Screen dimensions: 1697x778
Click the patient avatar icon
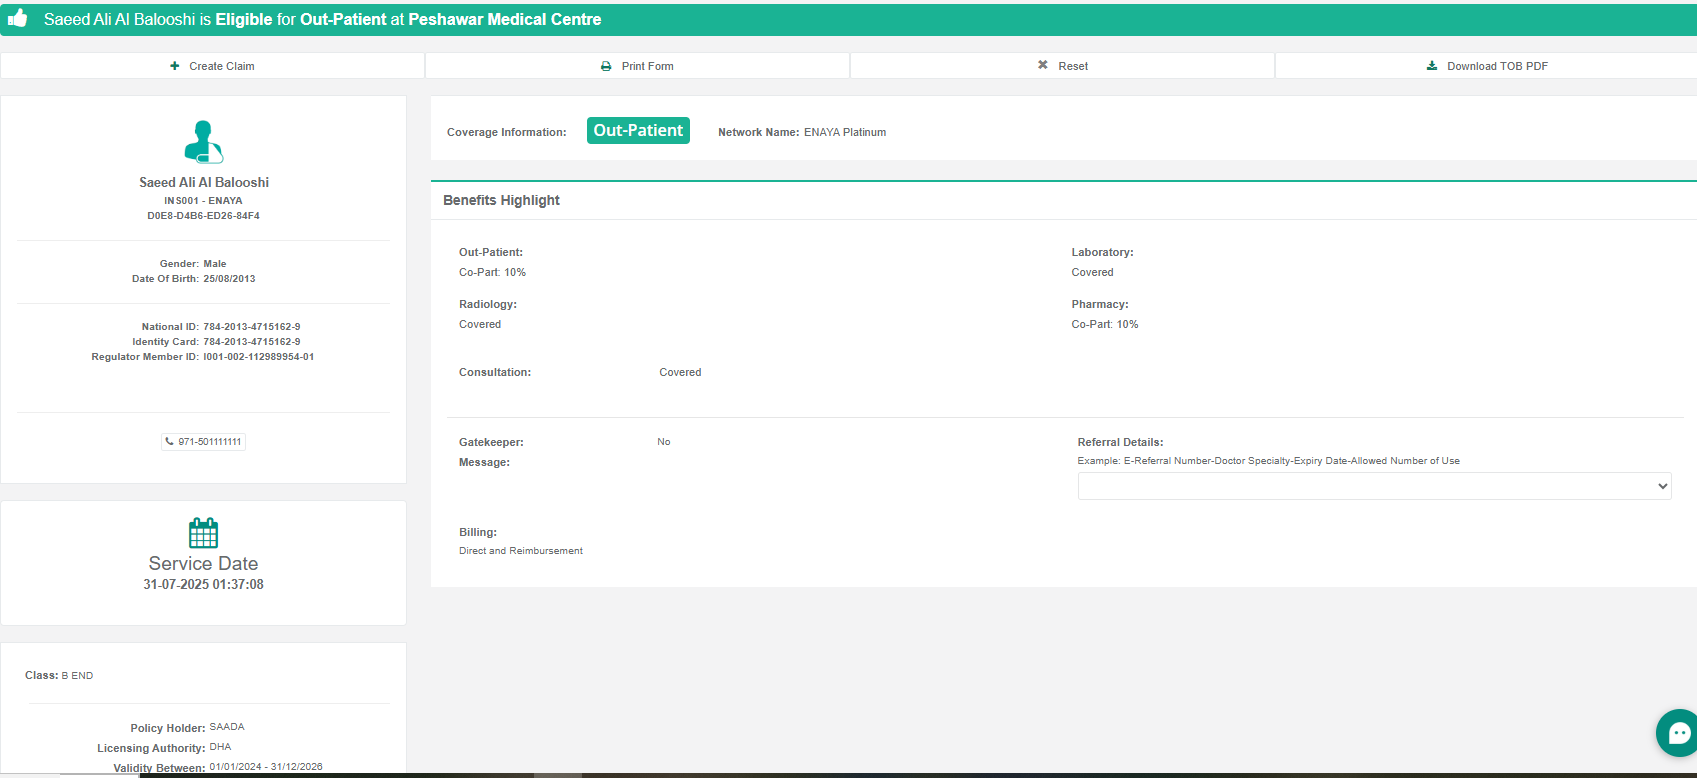click(203, 142)
